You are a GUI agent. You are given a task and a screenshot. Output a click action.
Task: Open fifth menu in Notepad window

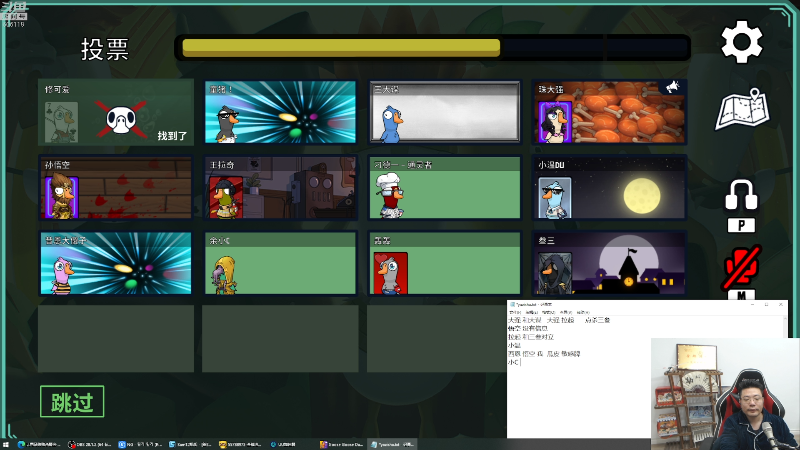tap(583, 312)
